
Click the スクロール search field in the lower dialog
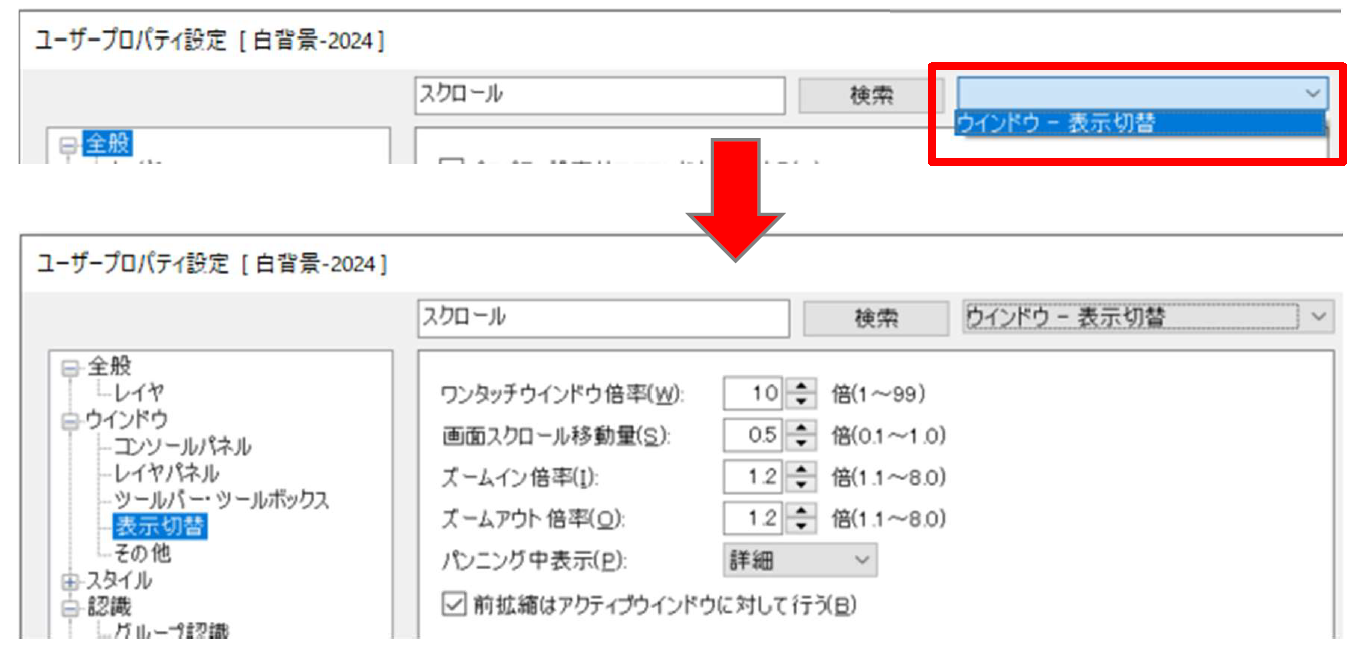[x=604, y=317]
